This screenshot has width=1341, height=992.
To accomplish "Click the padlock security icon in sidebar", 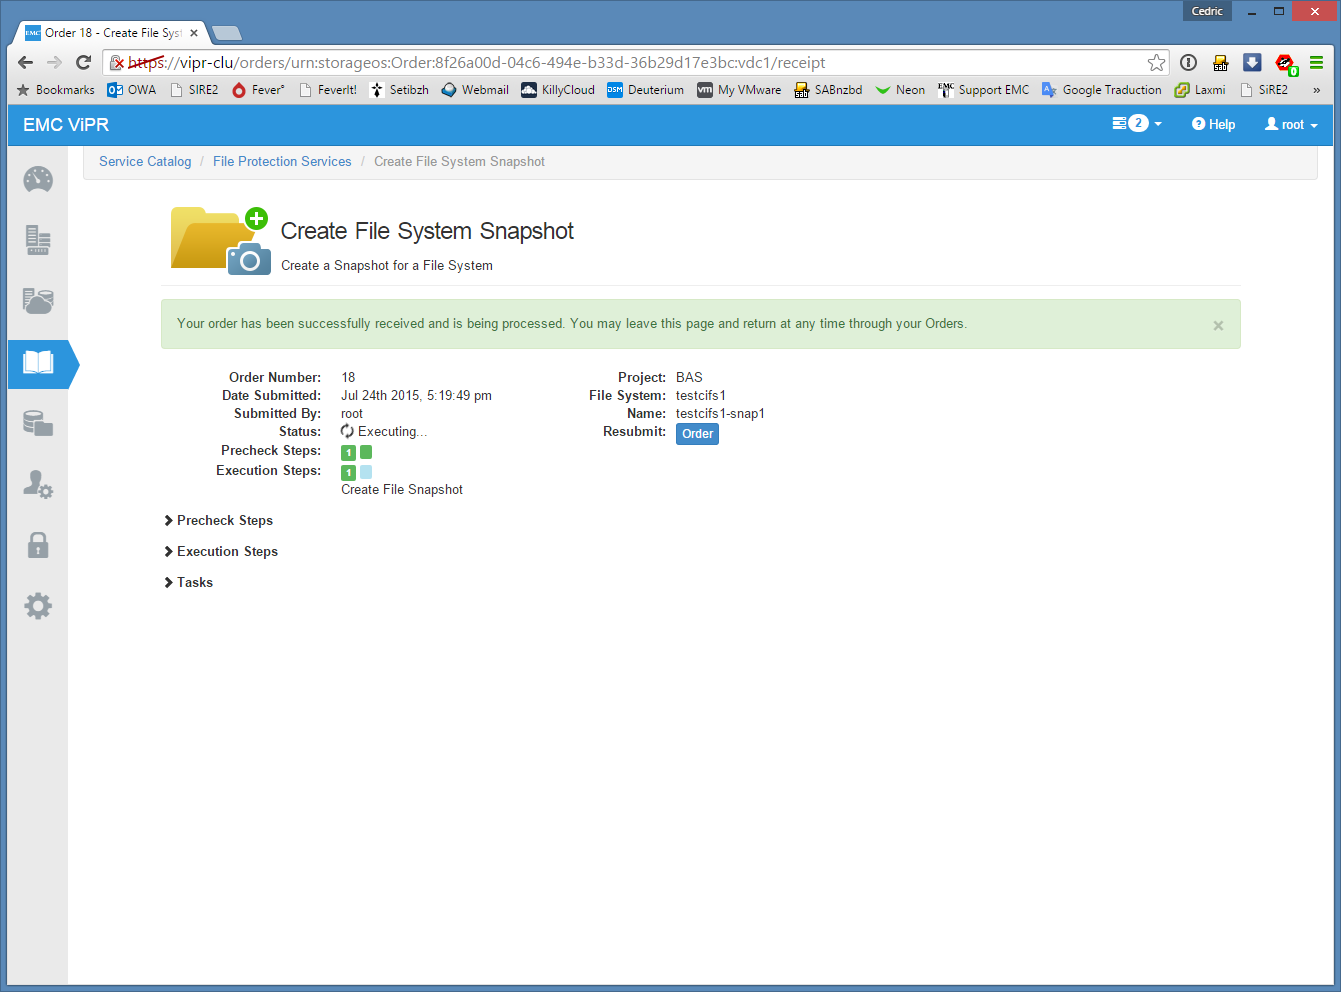I will [38, 545].
